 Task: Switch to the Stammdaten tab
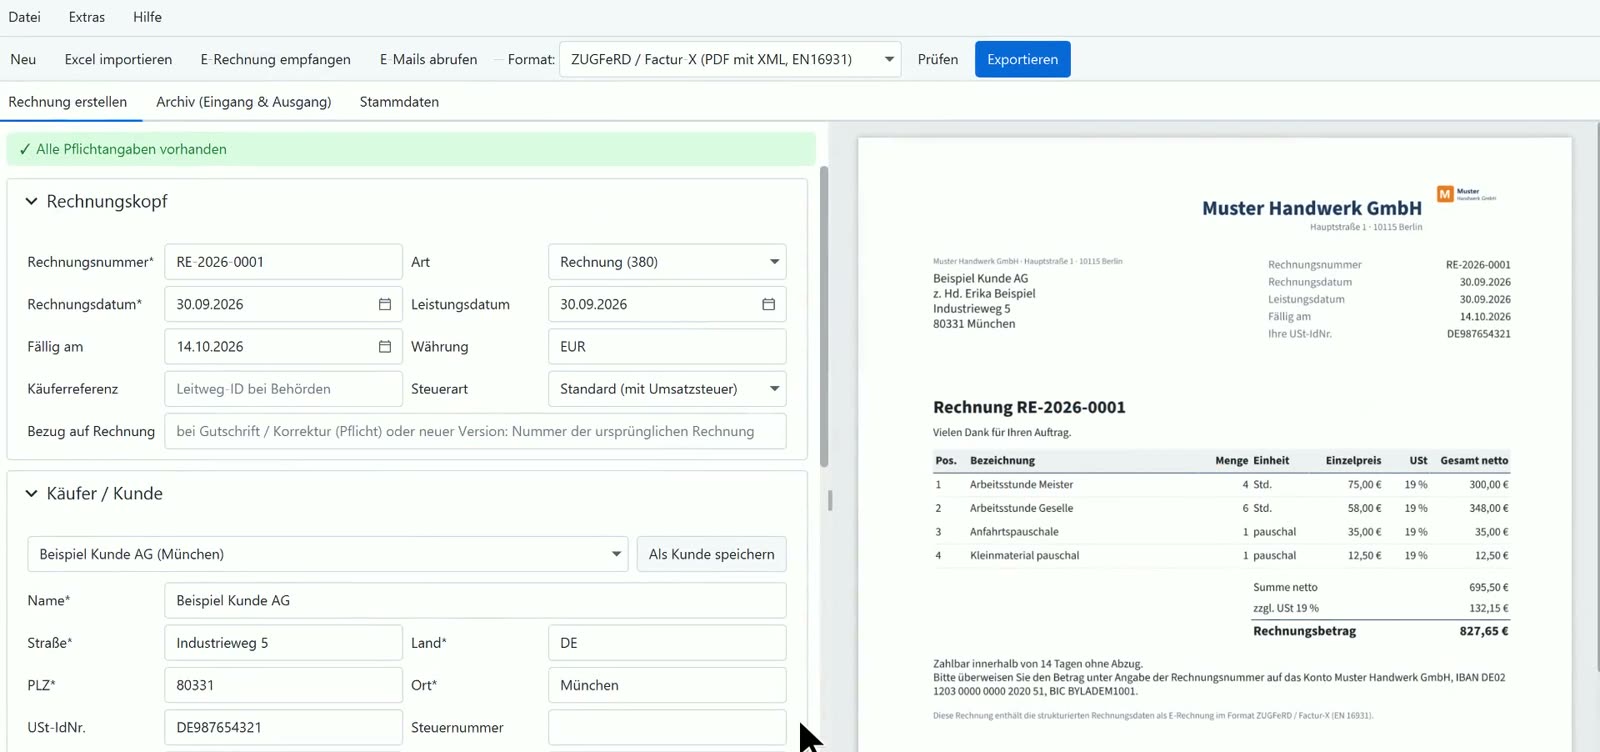(399, 102)
